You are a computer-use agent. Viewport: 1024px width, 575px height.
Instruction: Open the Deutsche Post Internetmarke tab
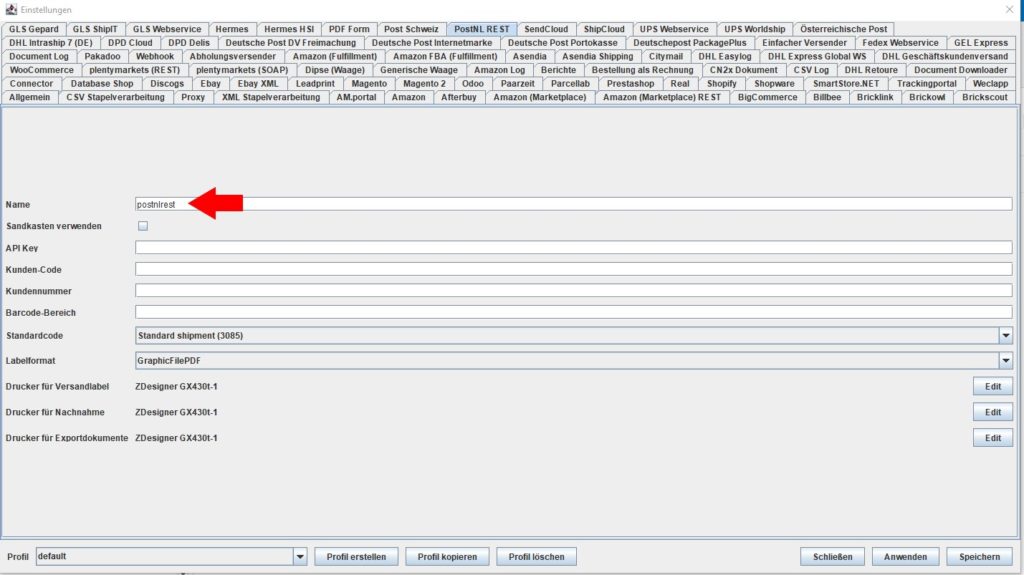tap(432, 42)
